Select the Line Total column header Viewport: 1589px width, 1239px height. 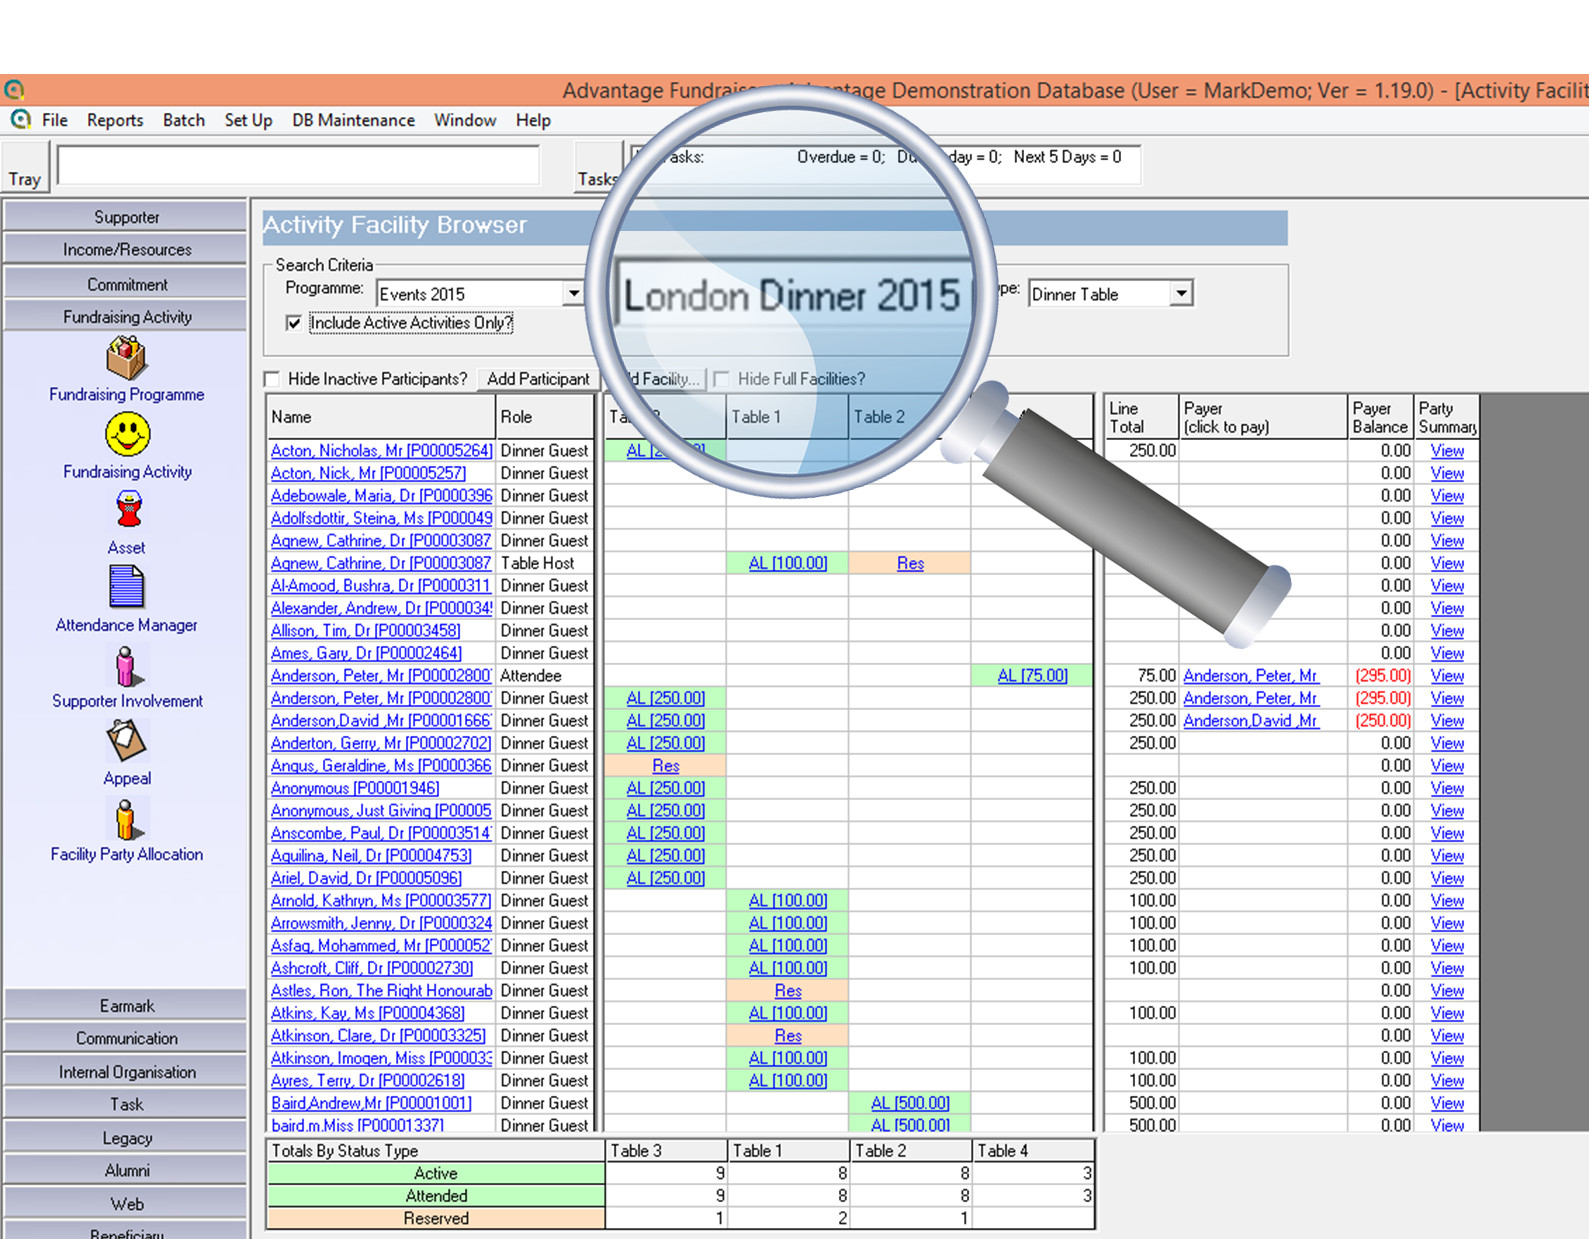[1141, 417]
